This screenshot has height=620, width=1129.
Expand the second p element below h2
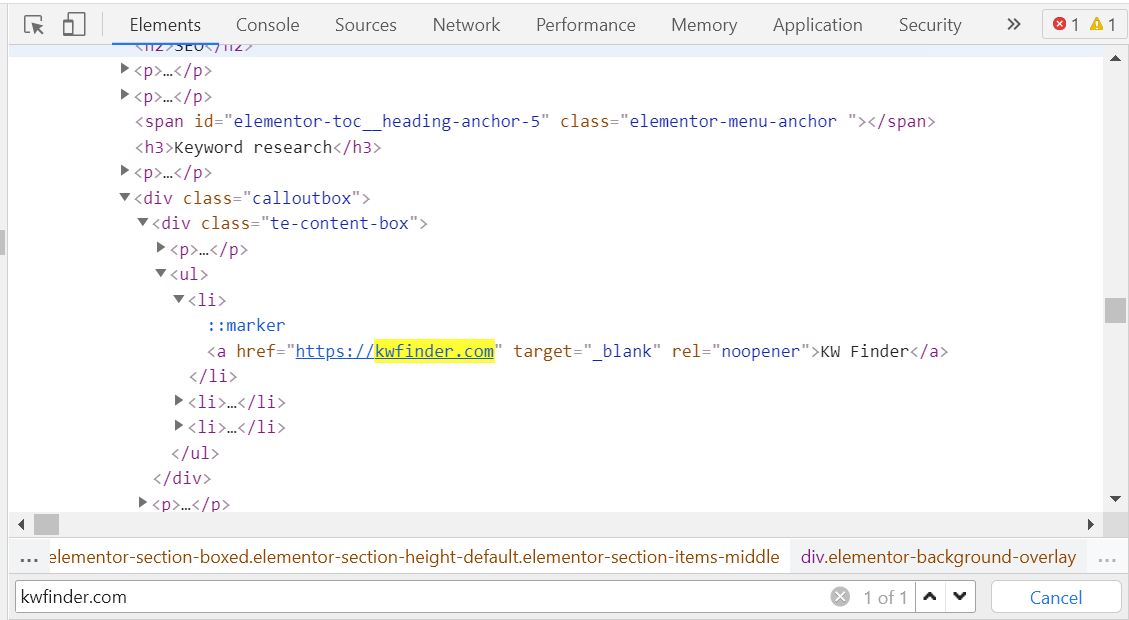coord(125,94)
